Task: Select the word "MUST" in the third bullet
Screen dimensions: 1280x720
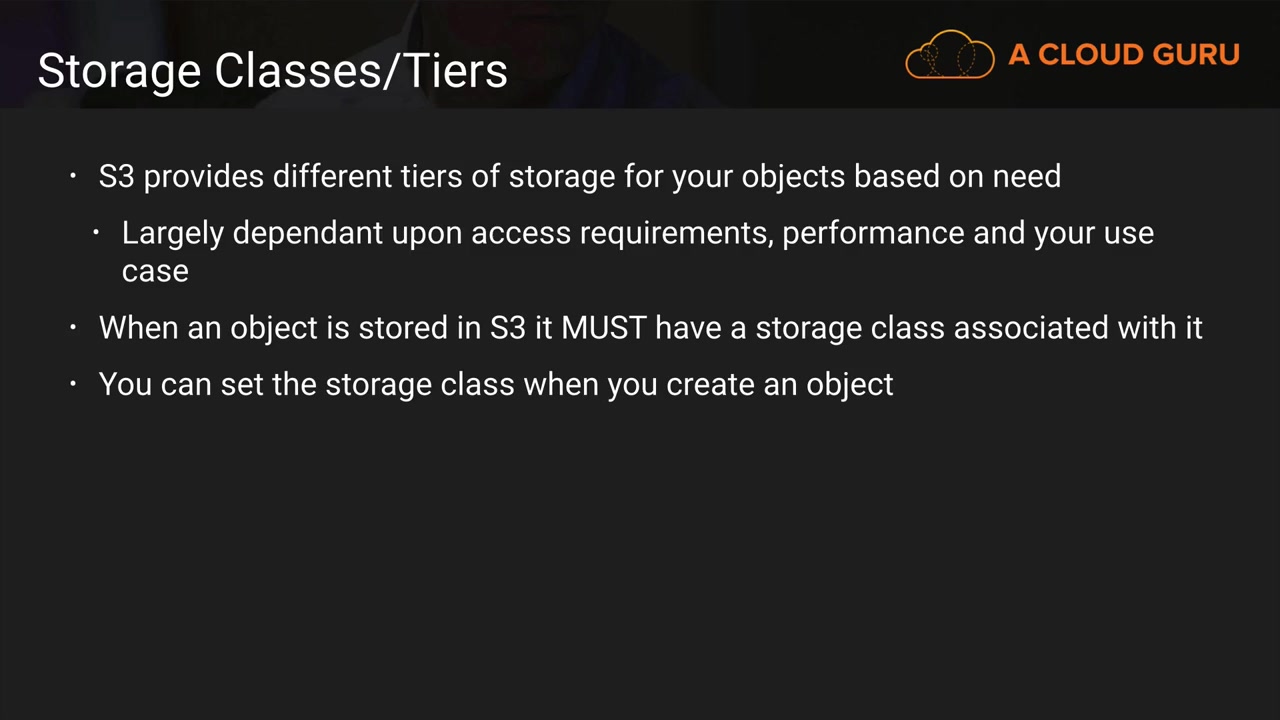Action: click(x=603, y=328)
